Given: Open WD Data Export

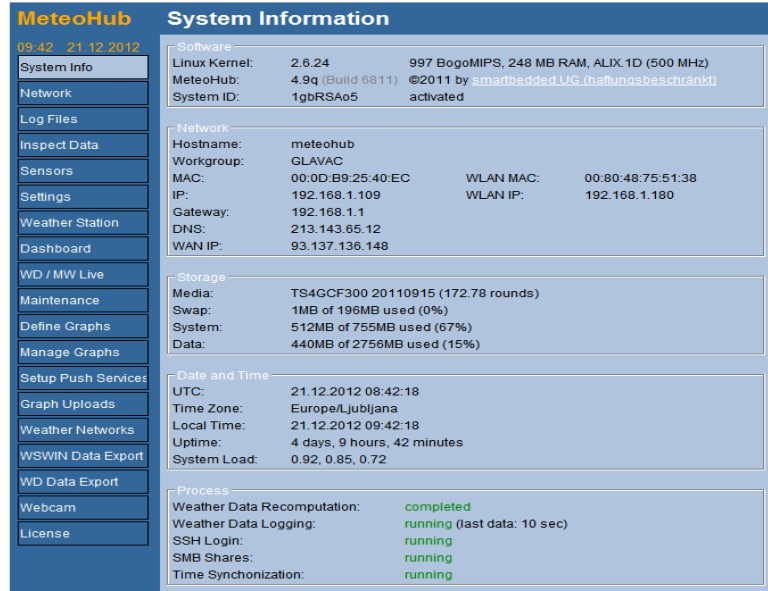Looking at the screenshot, I should pos(82,482).
